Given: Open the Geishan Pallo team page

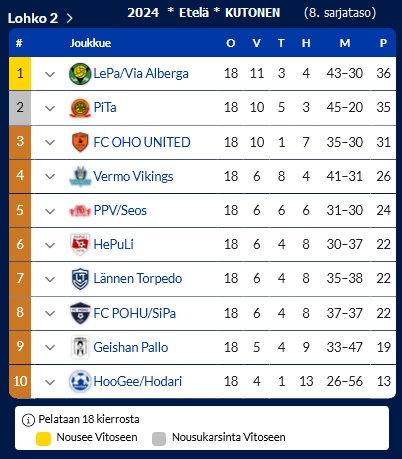Looking at the screenshot, I should (x=131, y=347).
